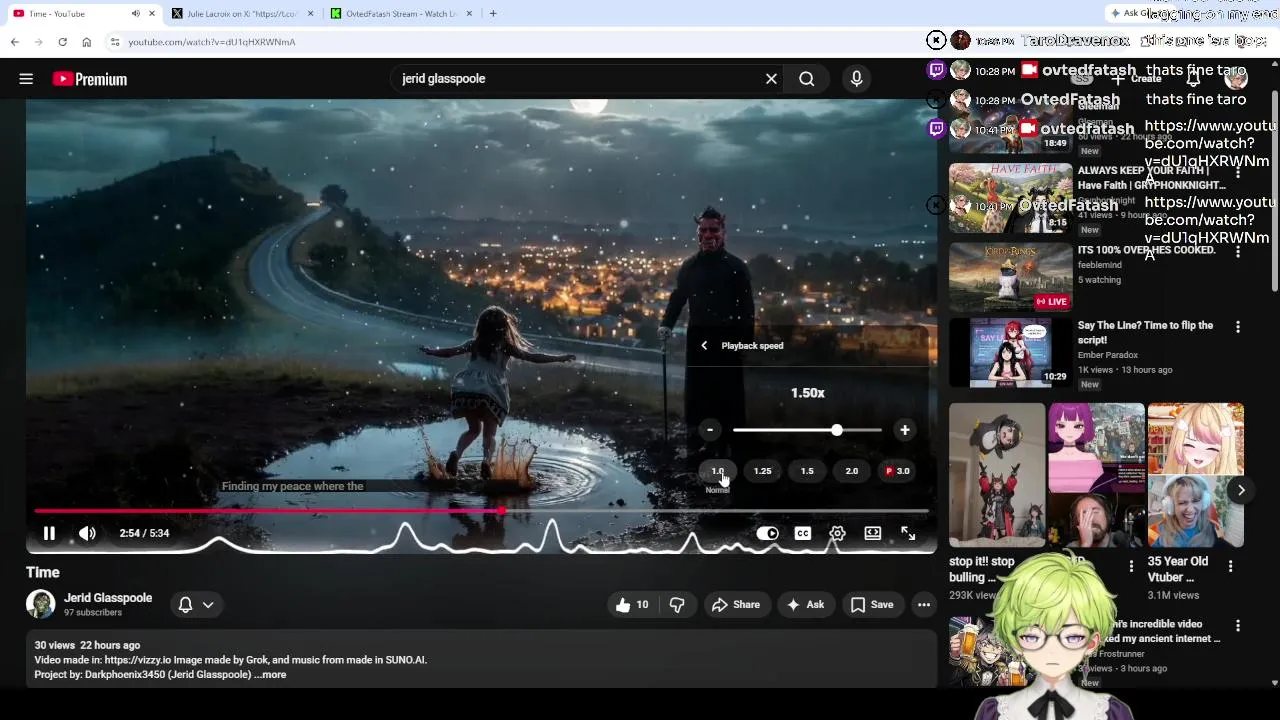The height and width of the screenshot is (720, 1280).
Task: Open 35 Year Old Vtuber short
Action: [1196, 476]
